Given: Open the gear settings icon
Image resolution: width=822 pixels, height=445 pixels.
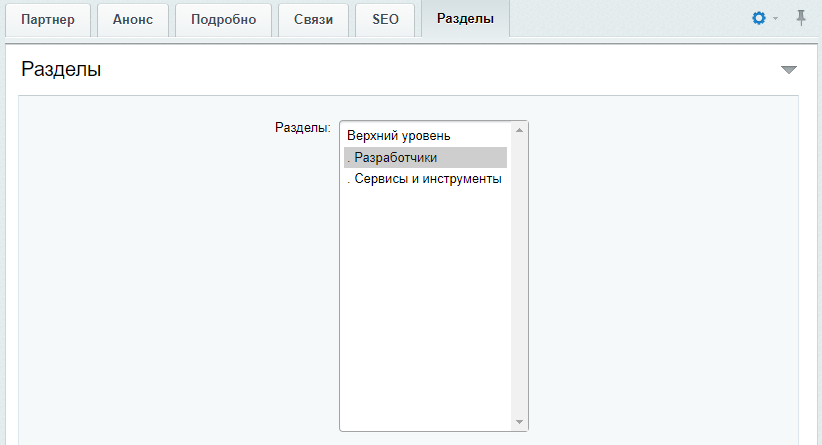Looking at the screenshot, I should coord(759,18).
